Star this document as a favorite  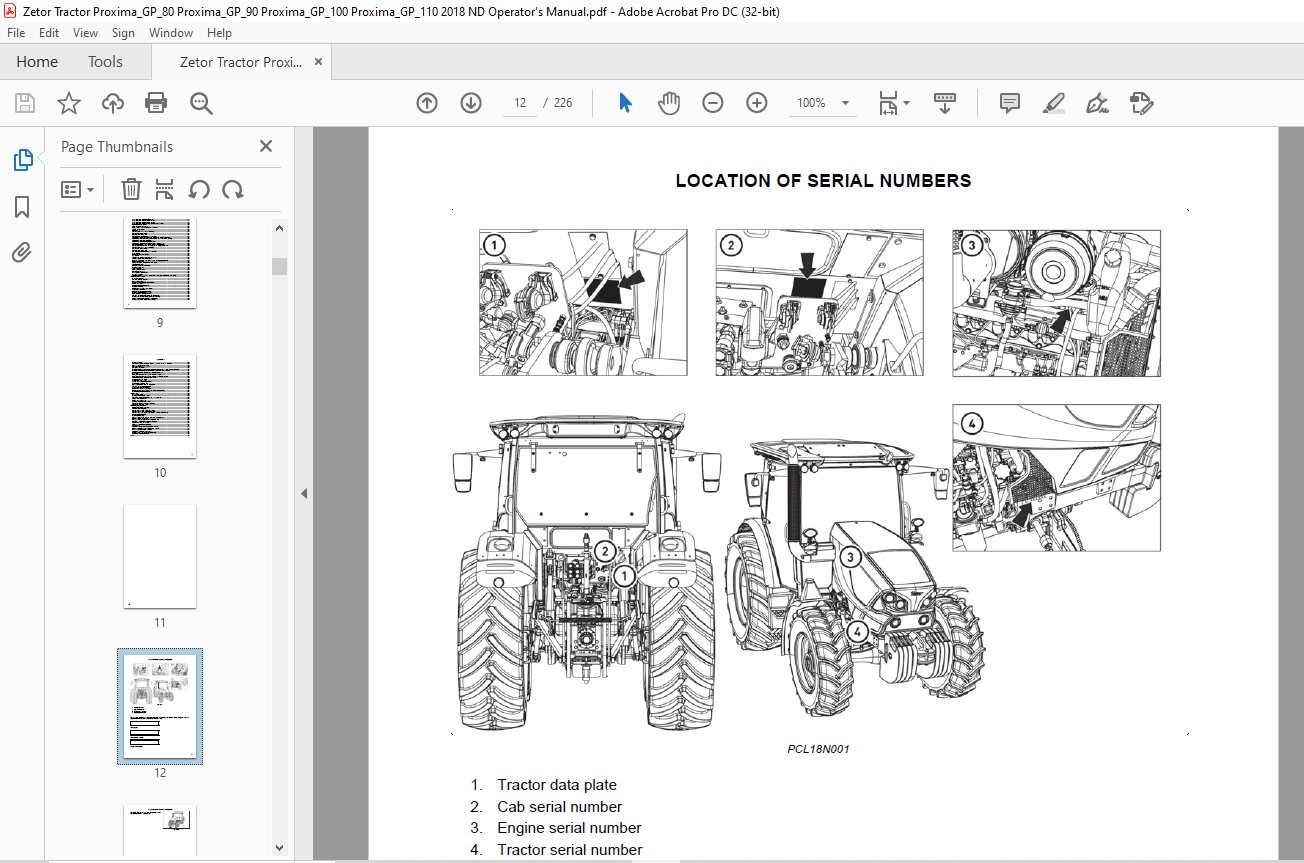68,103
